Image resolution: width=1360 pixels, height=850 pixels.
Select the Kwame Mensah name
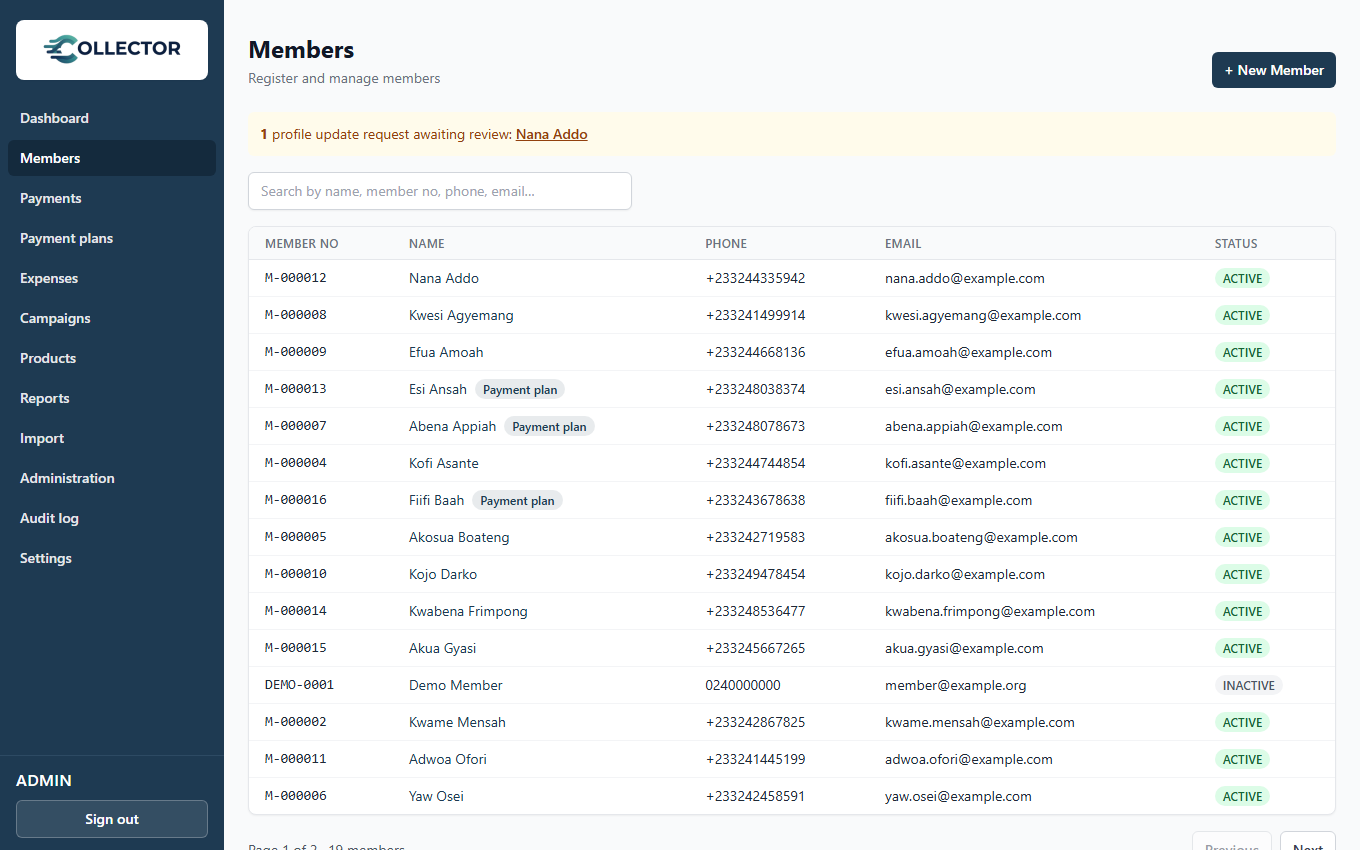tap(457, 722)
